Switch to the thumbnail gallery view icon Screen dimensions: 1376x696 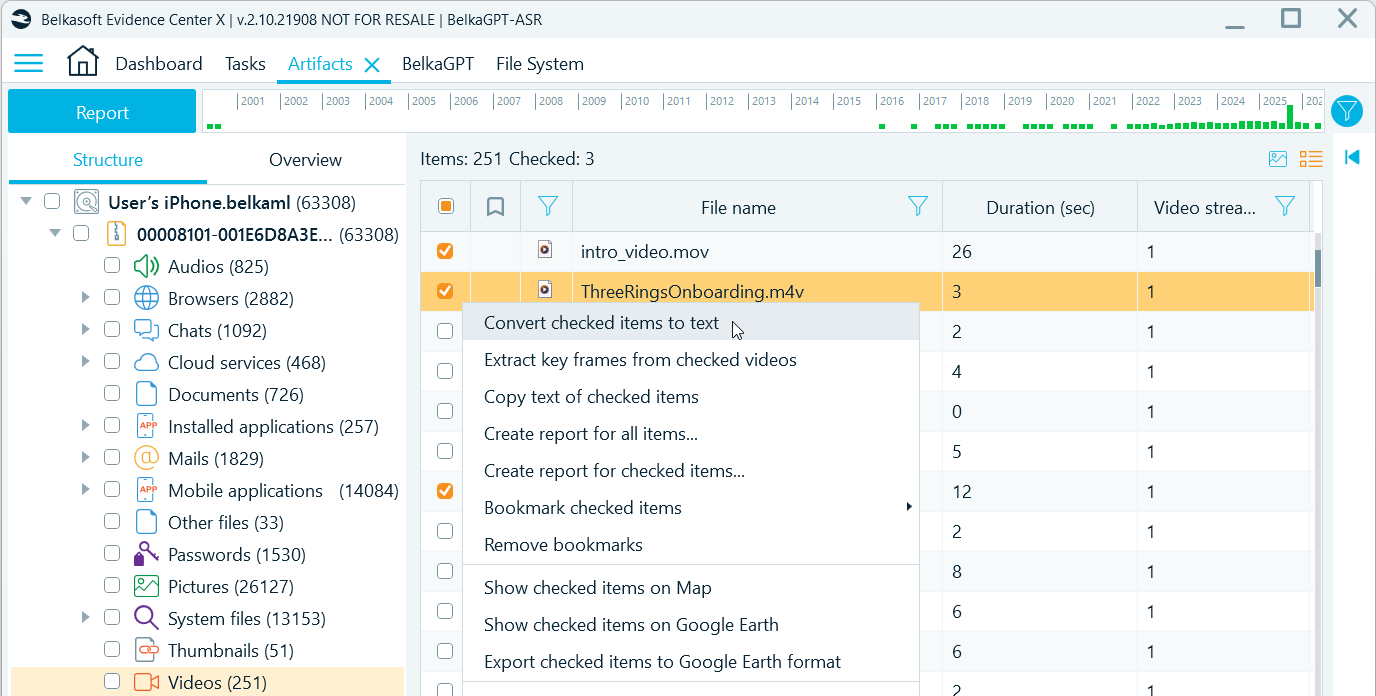[1278, 159]
